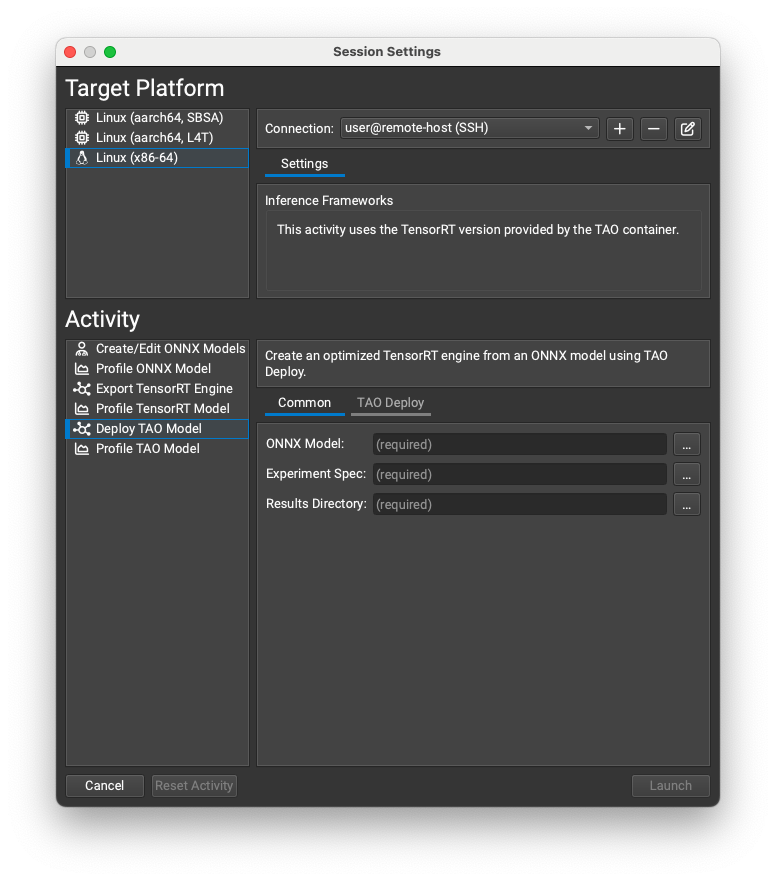The width and height of the screenshot is (776, 881).
Task: Add a new connection with the plus button
Action: pyautogui.click(x=619, y=128)
